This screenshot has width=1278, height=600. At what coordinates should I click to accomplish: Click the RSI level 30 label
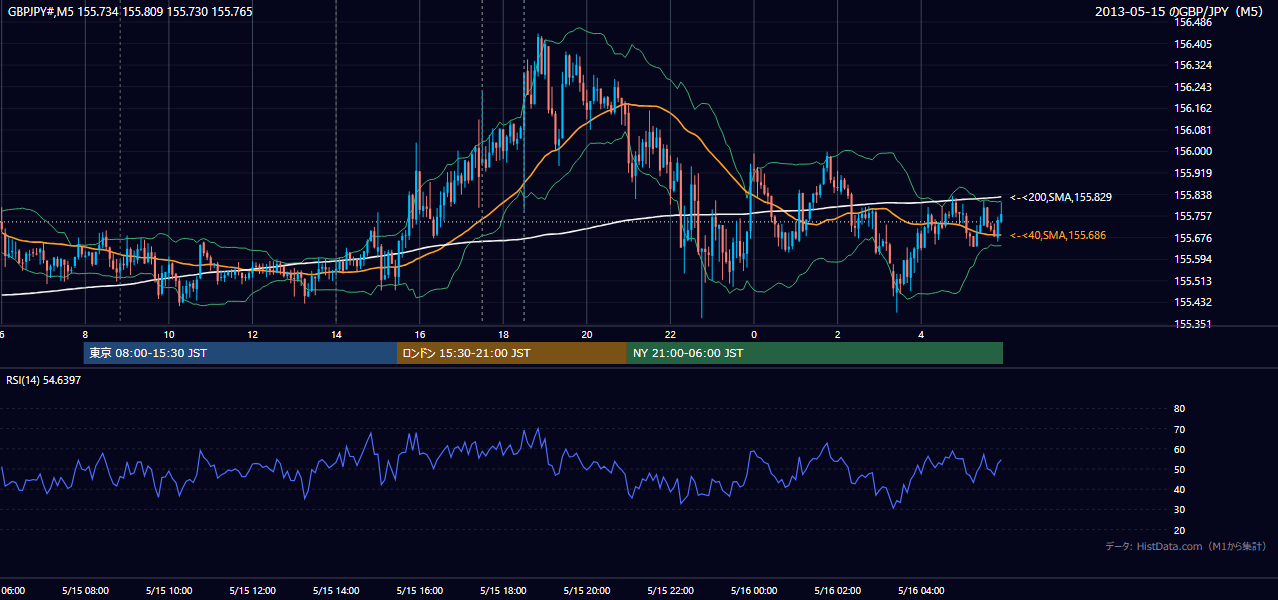click(x=1179, y=510)
